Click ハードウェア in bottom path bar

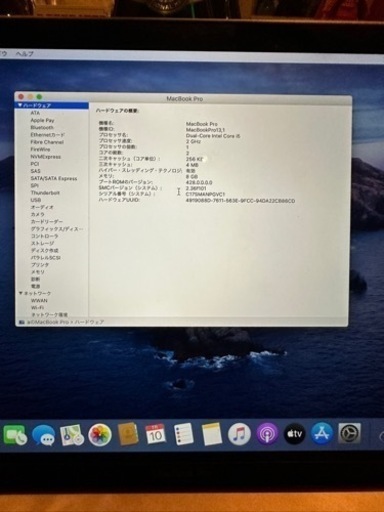(89, 322)
